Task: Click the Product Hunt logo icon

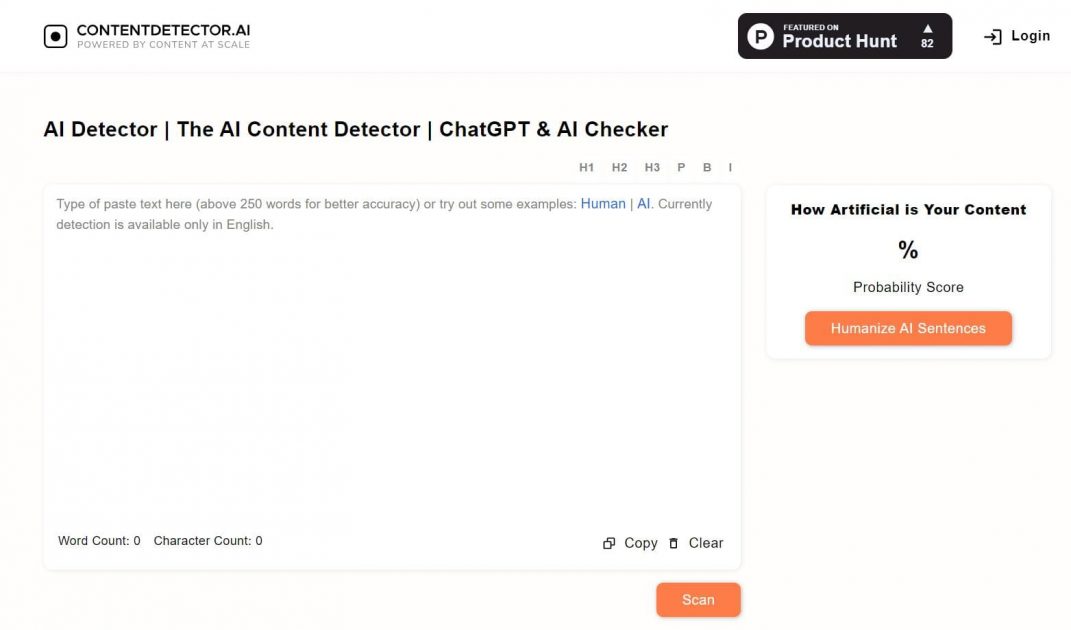Action: 760,36
